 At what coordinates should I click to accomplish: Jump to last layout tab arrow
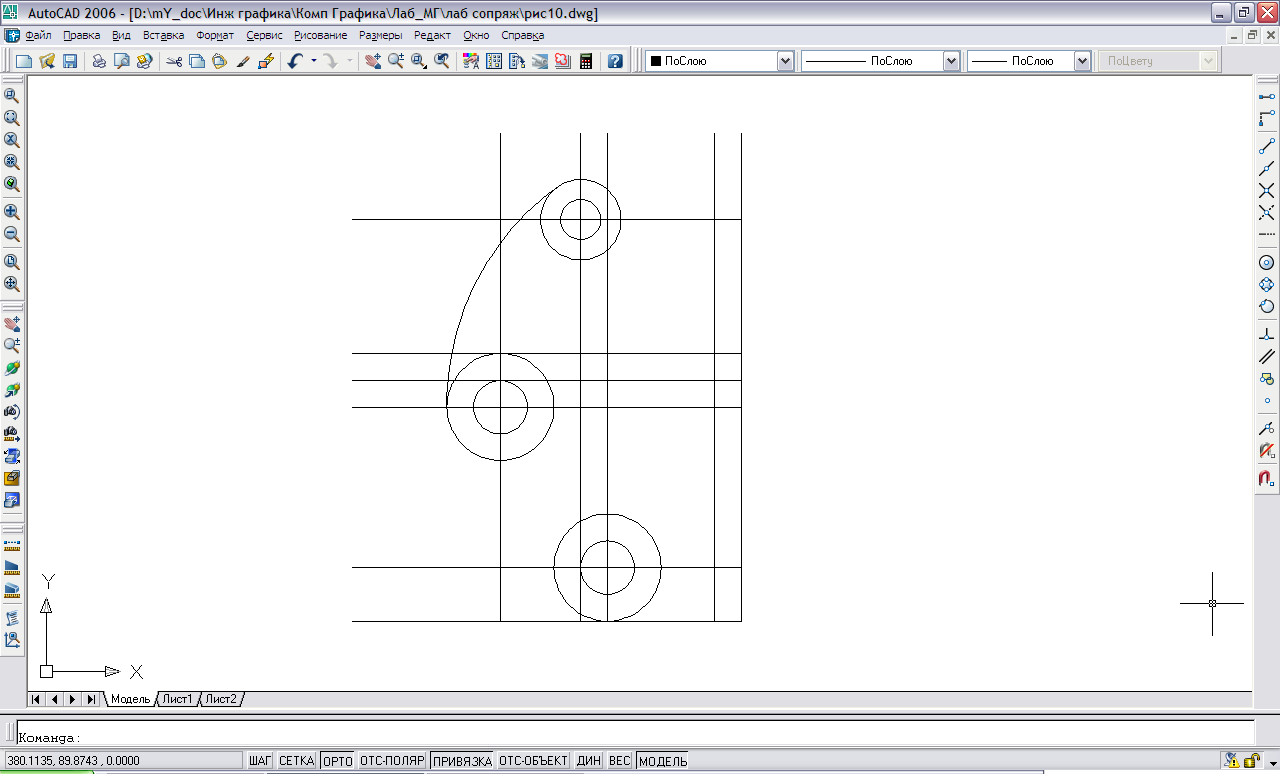pos(91,699)
